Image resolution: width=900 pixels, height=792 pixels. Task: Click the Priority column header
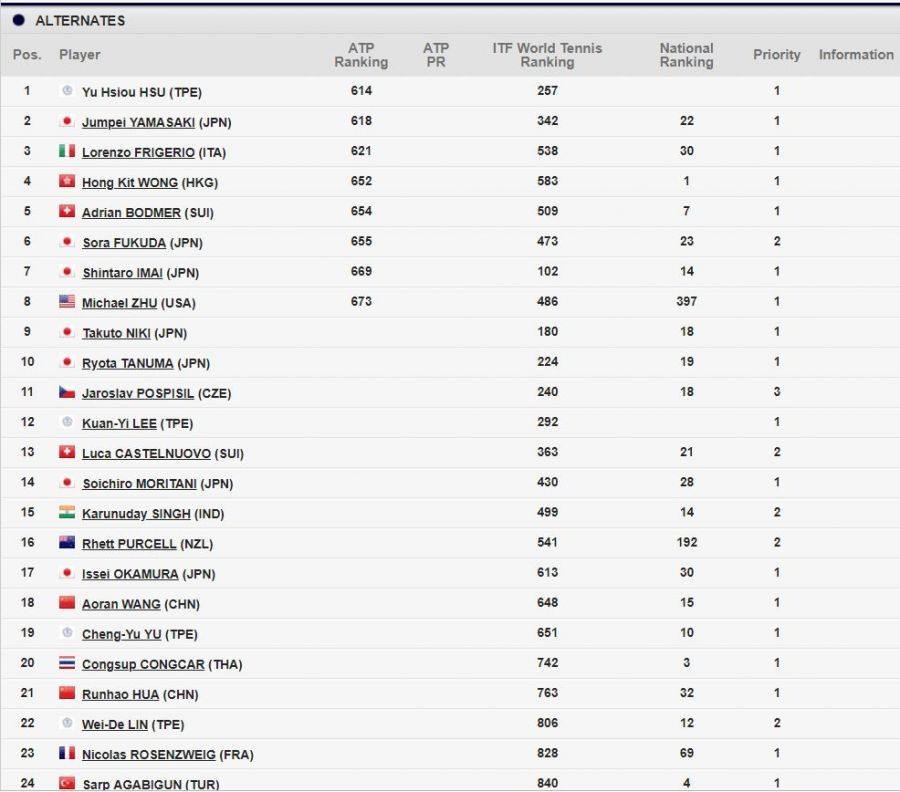pyautogui.click(x=776, y=55)
